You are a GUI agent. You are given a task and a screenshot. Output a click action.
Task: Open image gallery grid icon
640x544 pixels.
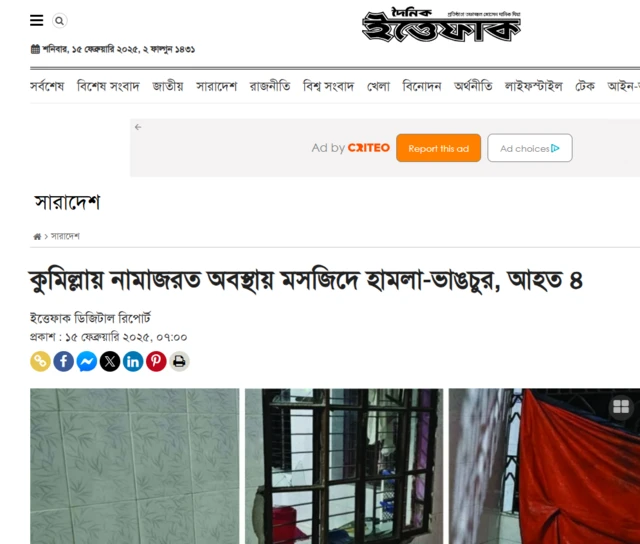pyautogui.click(x=621, y=406)
